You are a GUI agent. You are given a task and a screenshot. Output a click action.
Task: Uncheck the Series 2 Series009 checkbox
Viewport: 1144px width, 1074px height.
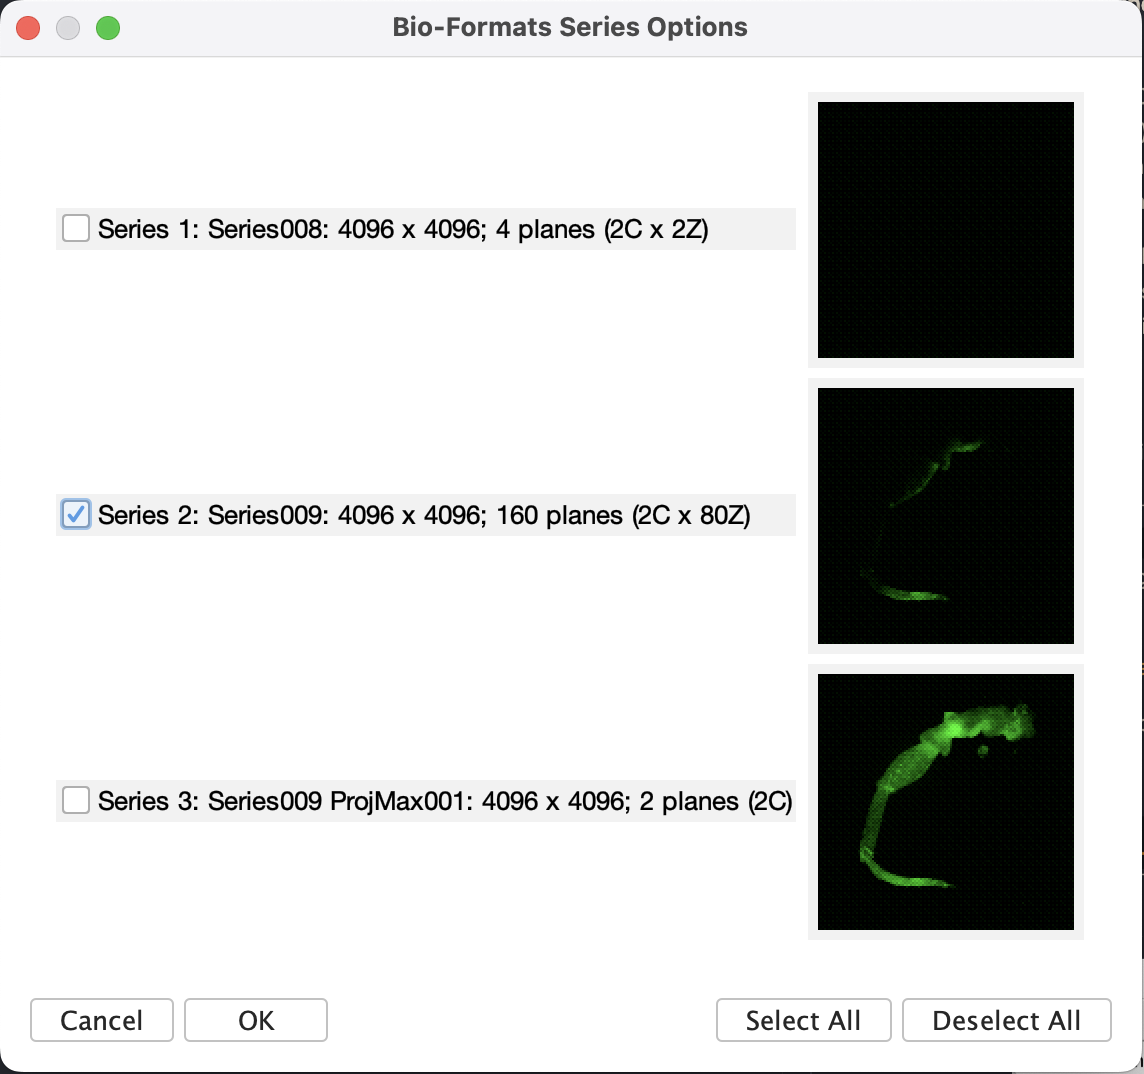[x=76, y=515]
